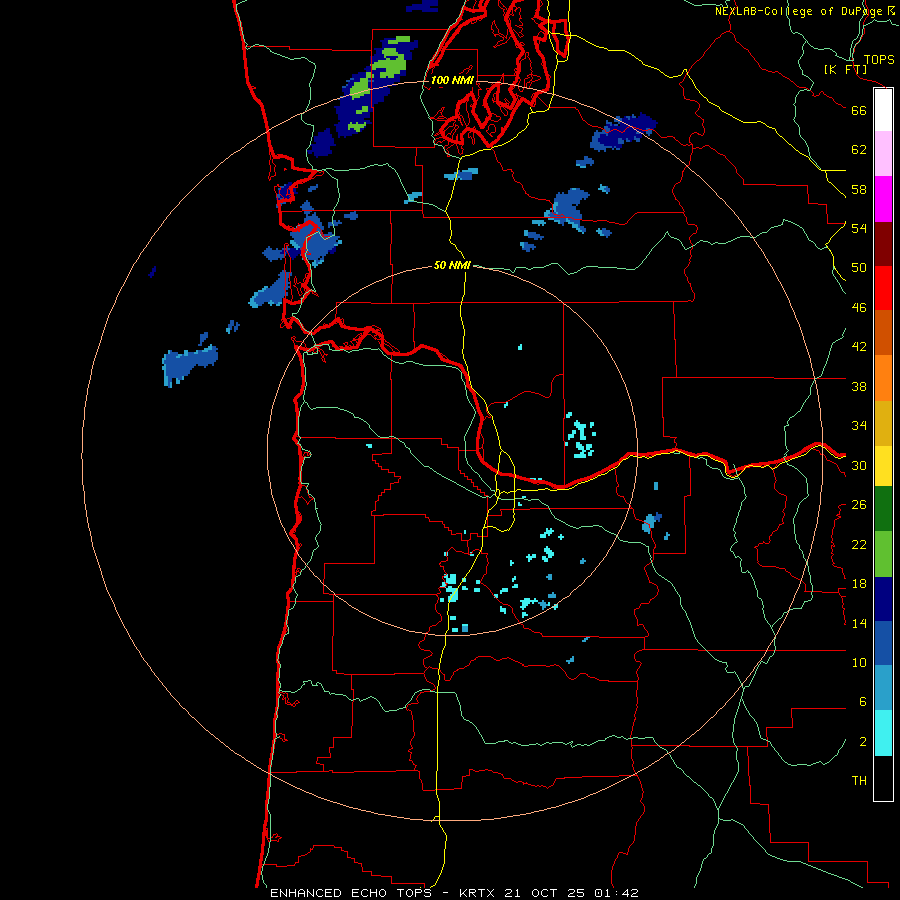Select the cyan legend swatch
This screenshot has width=900, height=900.
click(x=883, y=734)
